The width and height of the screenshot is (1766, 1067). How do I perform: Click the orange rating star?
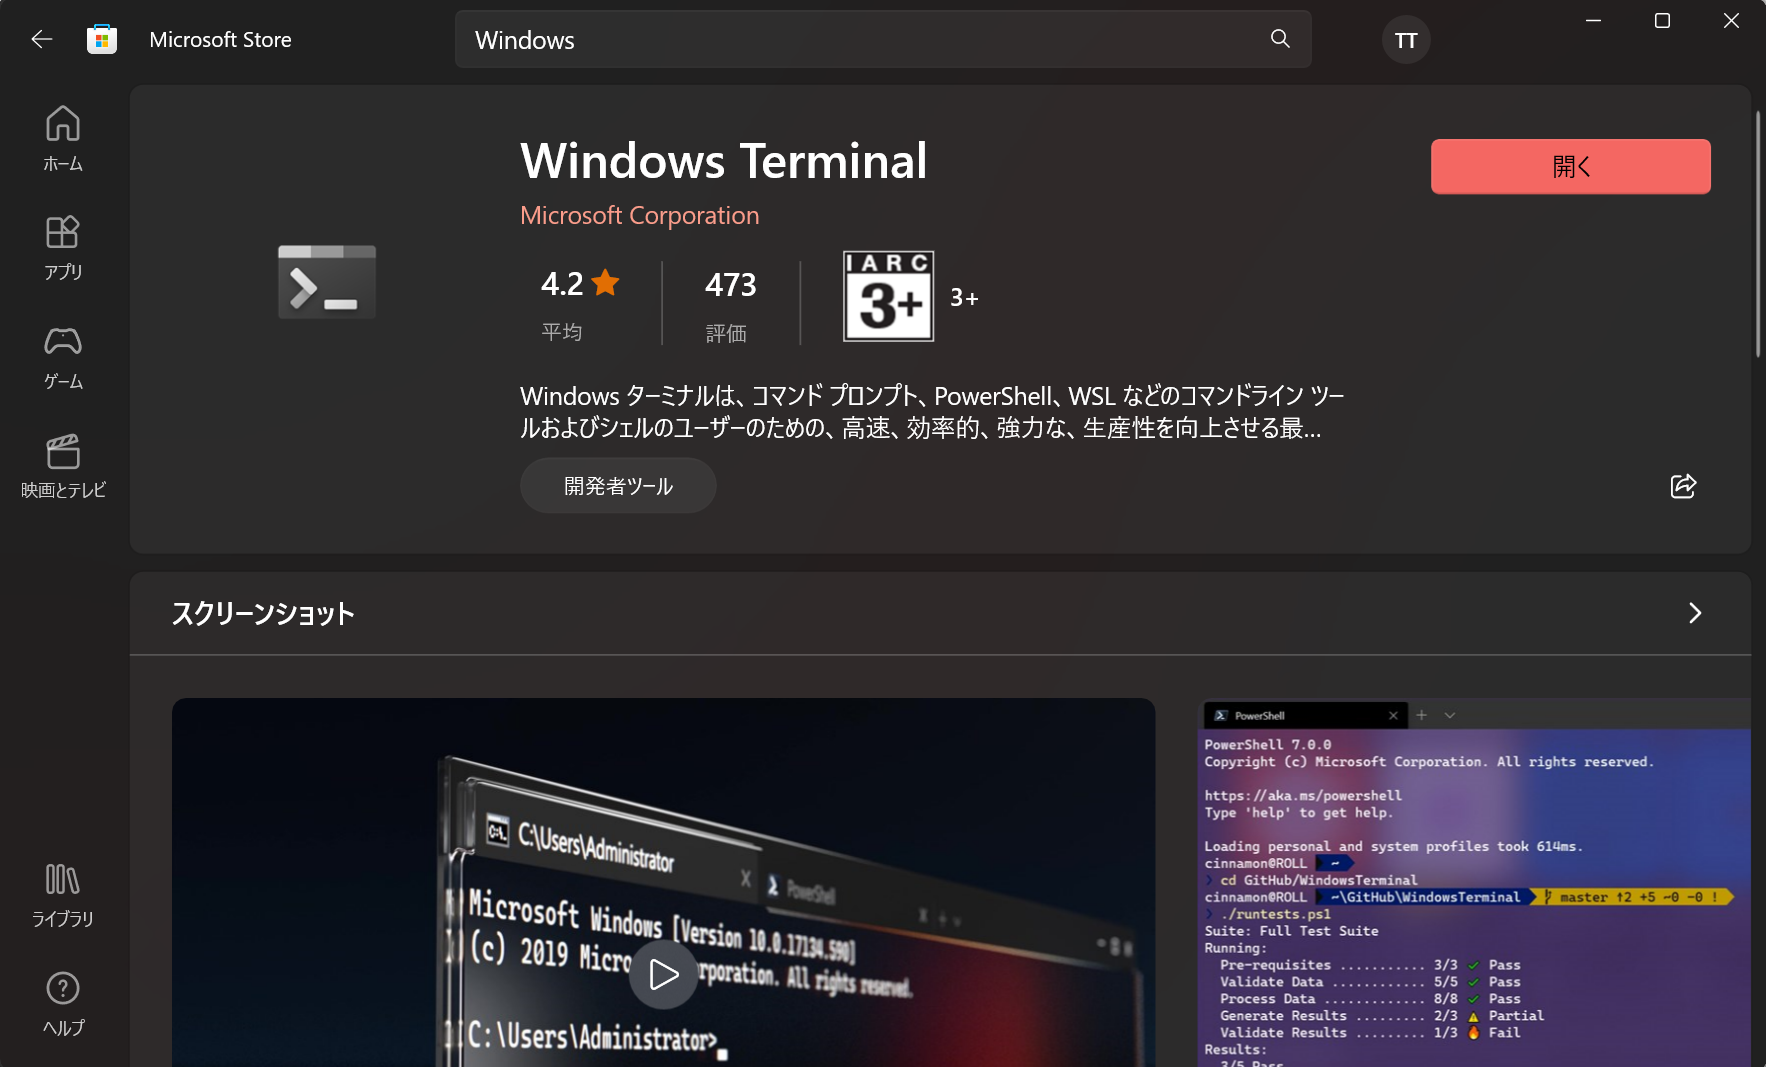tap(605, 283)
